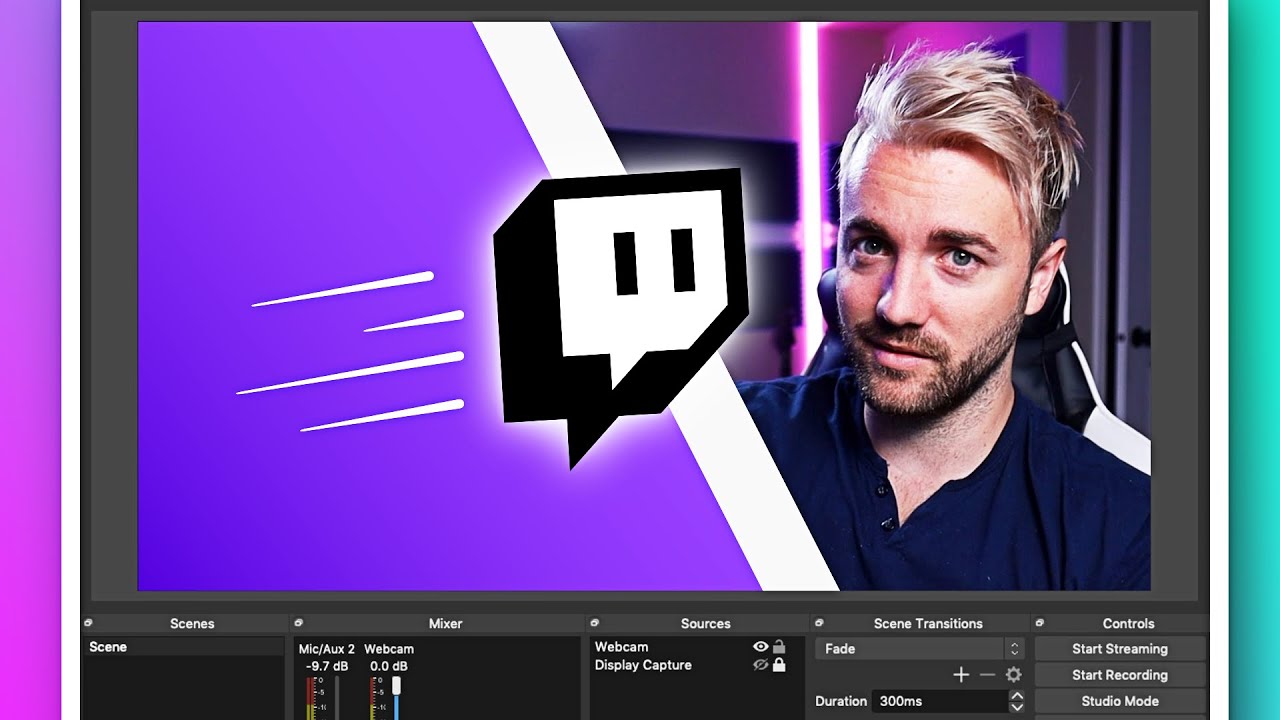
Task: Unlock the Display Capture source
Action: pyautogui.click(x=779, y=665)
